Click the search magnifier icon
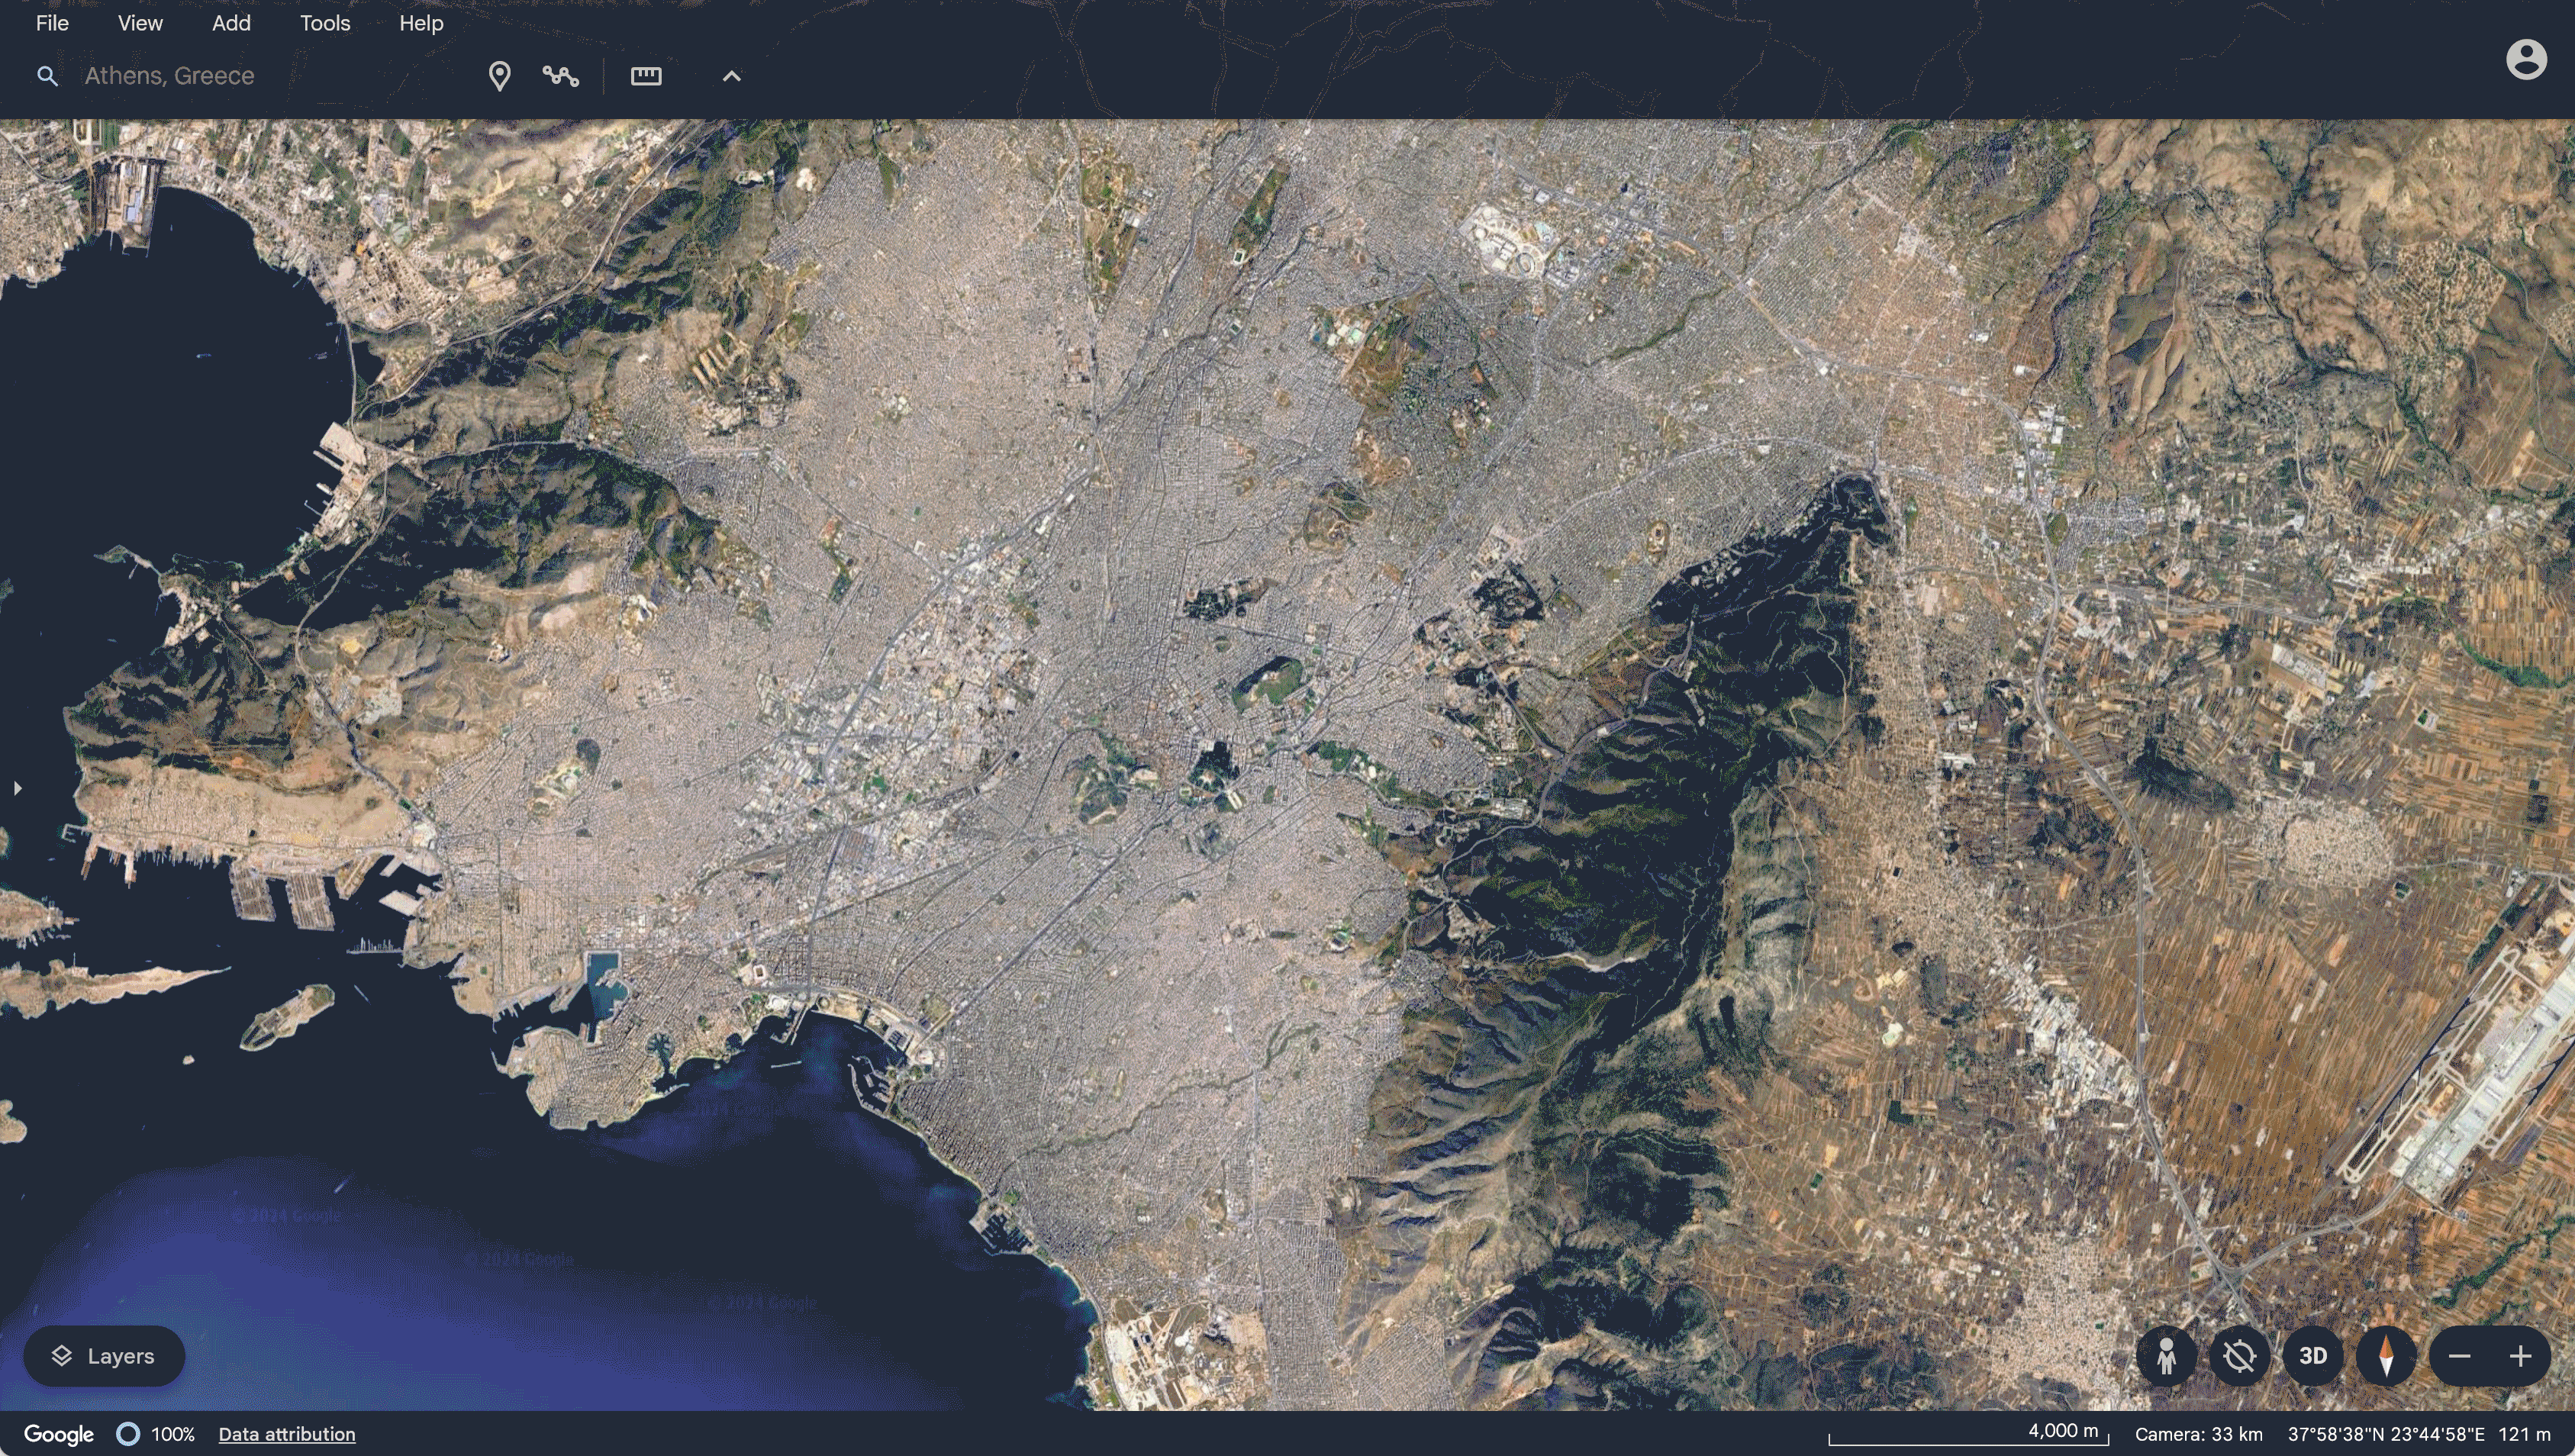Viewport: 2575px width, 1456px height. (x=47, y=76)
